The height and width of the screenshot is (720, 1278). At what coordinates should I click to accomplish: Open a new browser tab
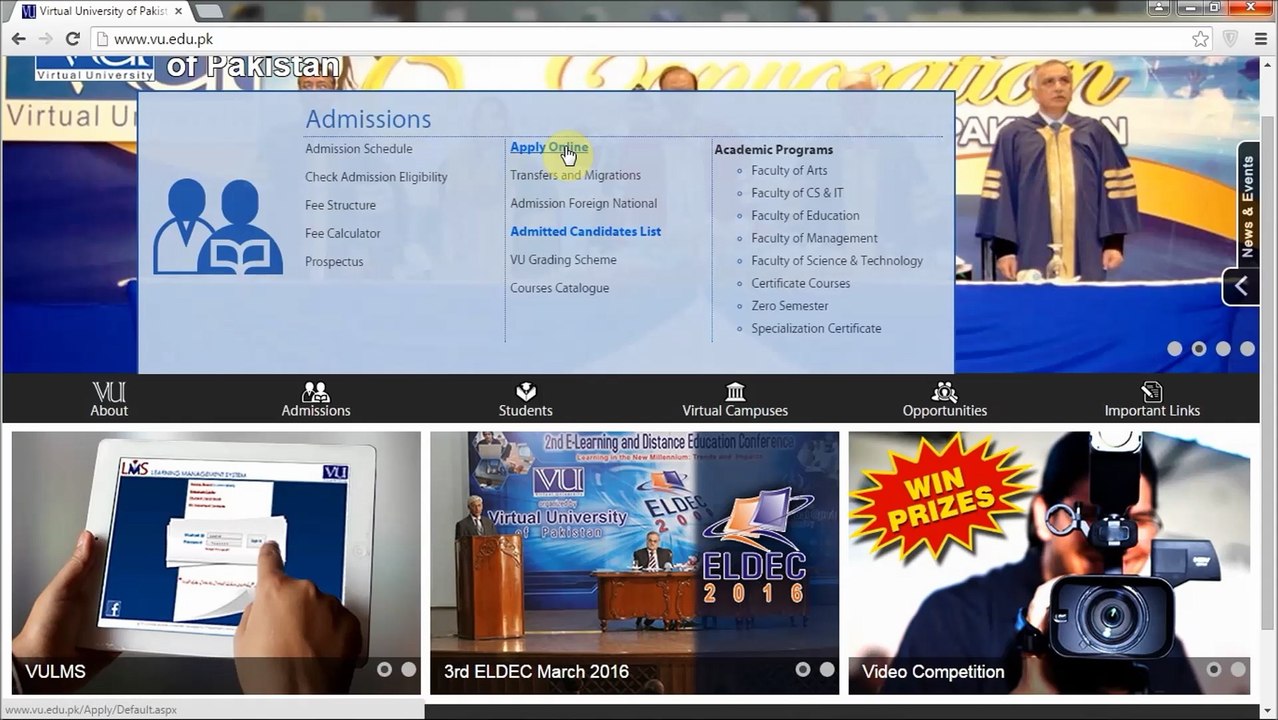(x=208, y=11)
